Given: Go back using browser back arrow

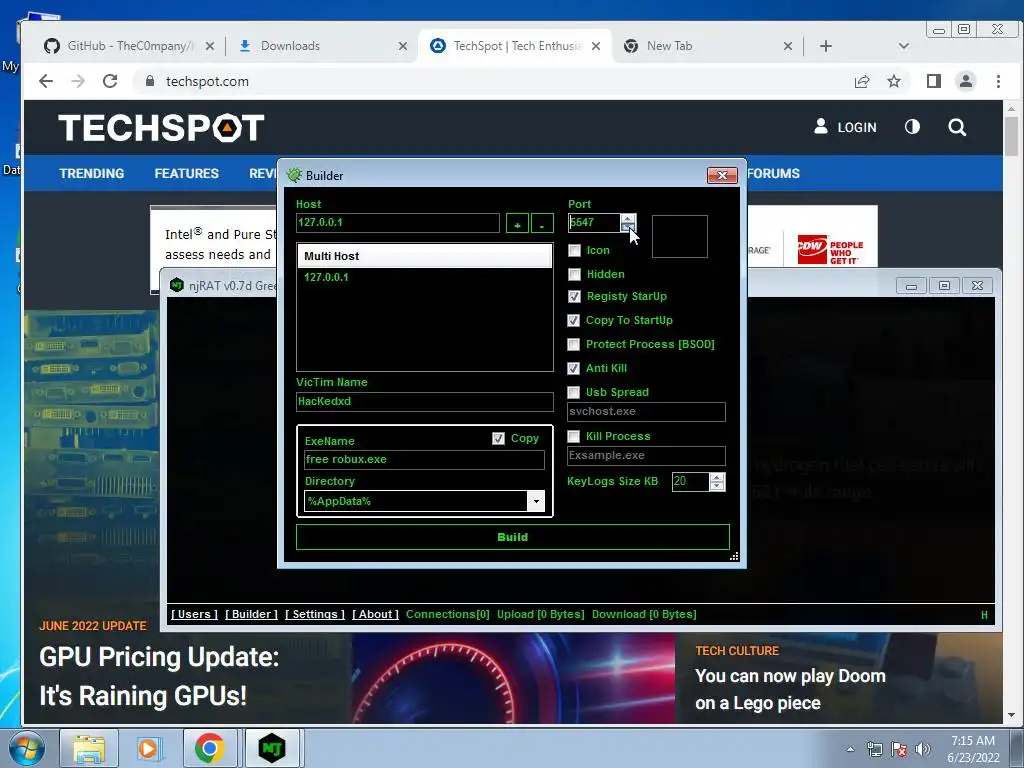Looking at the screenshot, I should (46, 81).
